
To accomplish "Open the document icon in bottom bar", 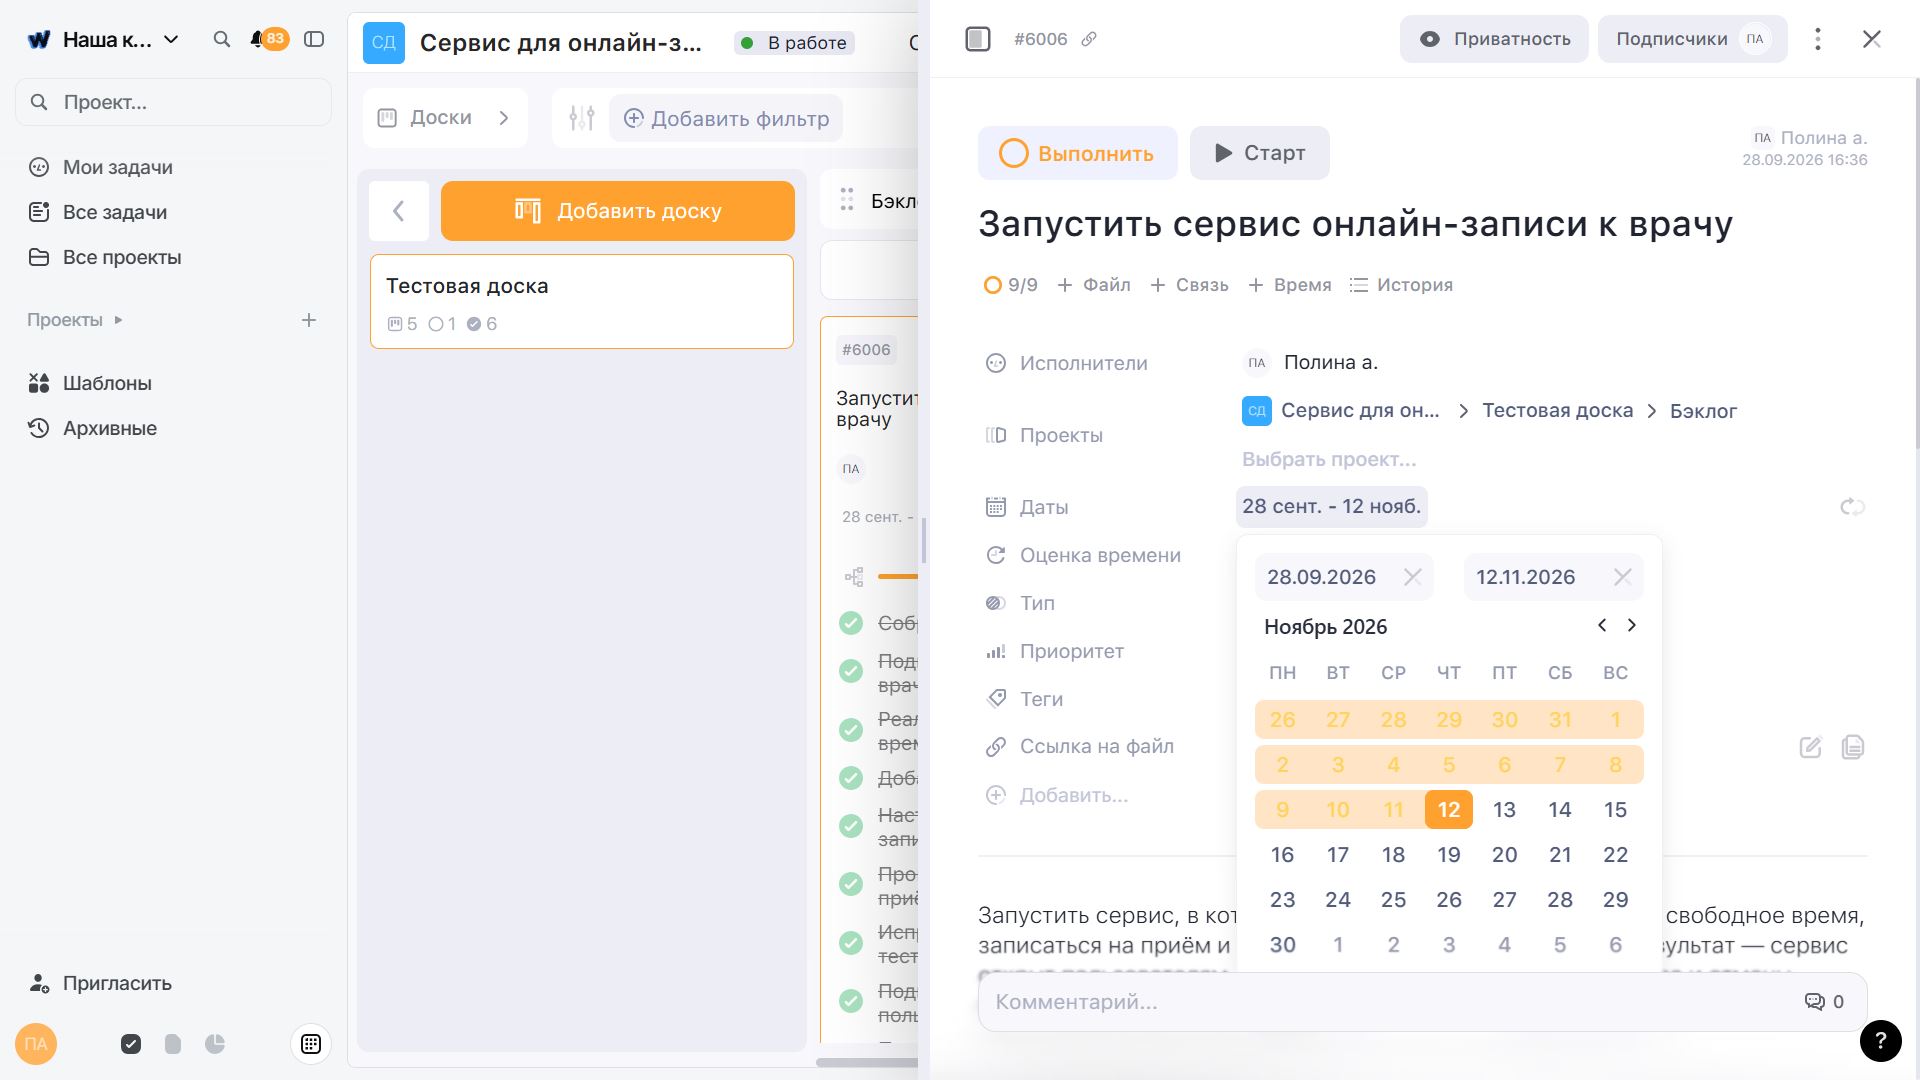I will tap(173, 1044).
